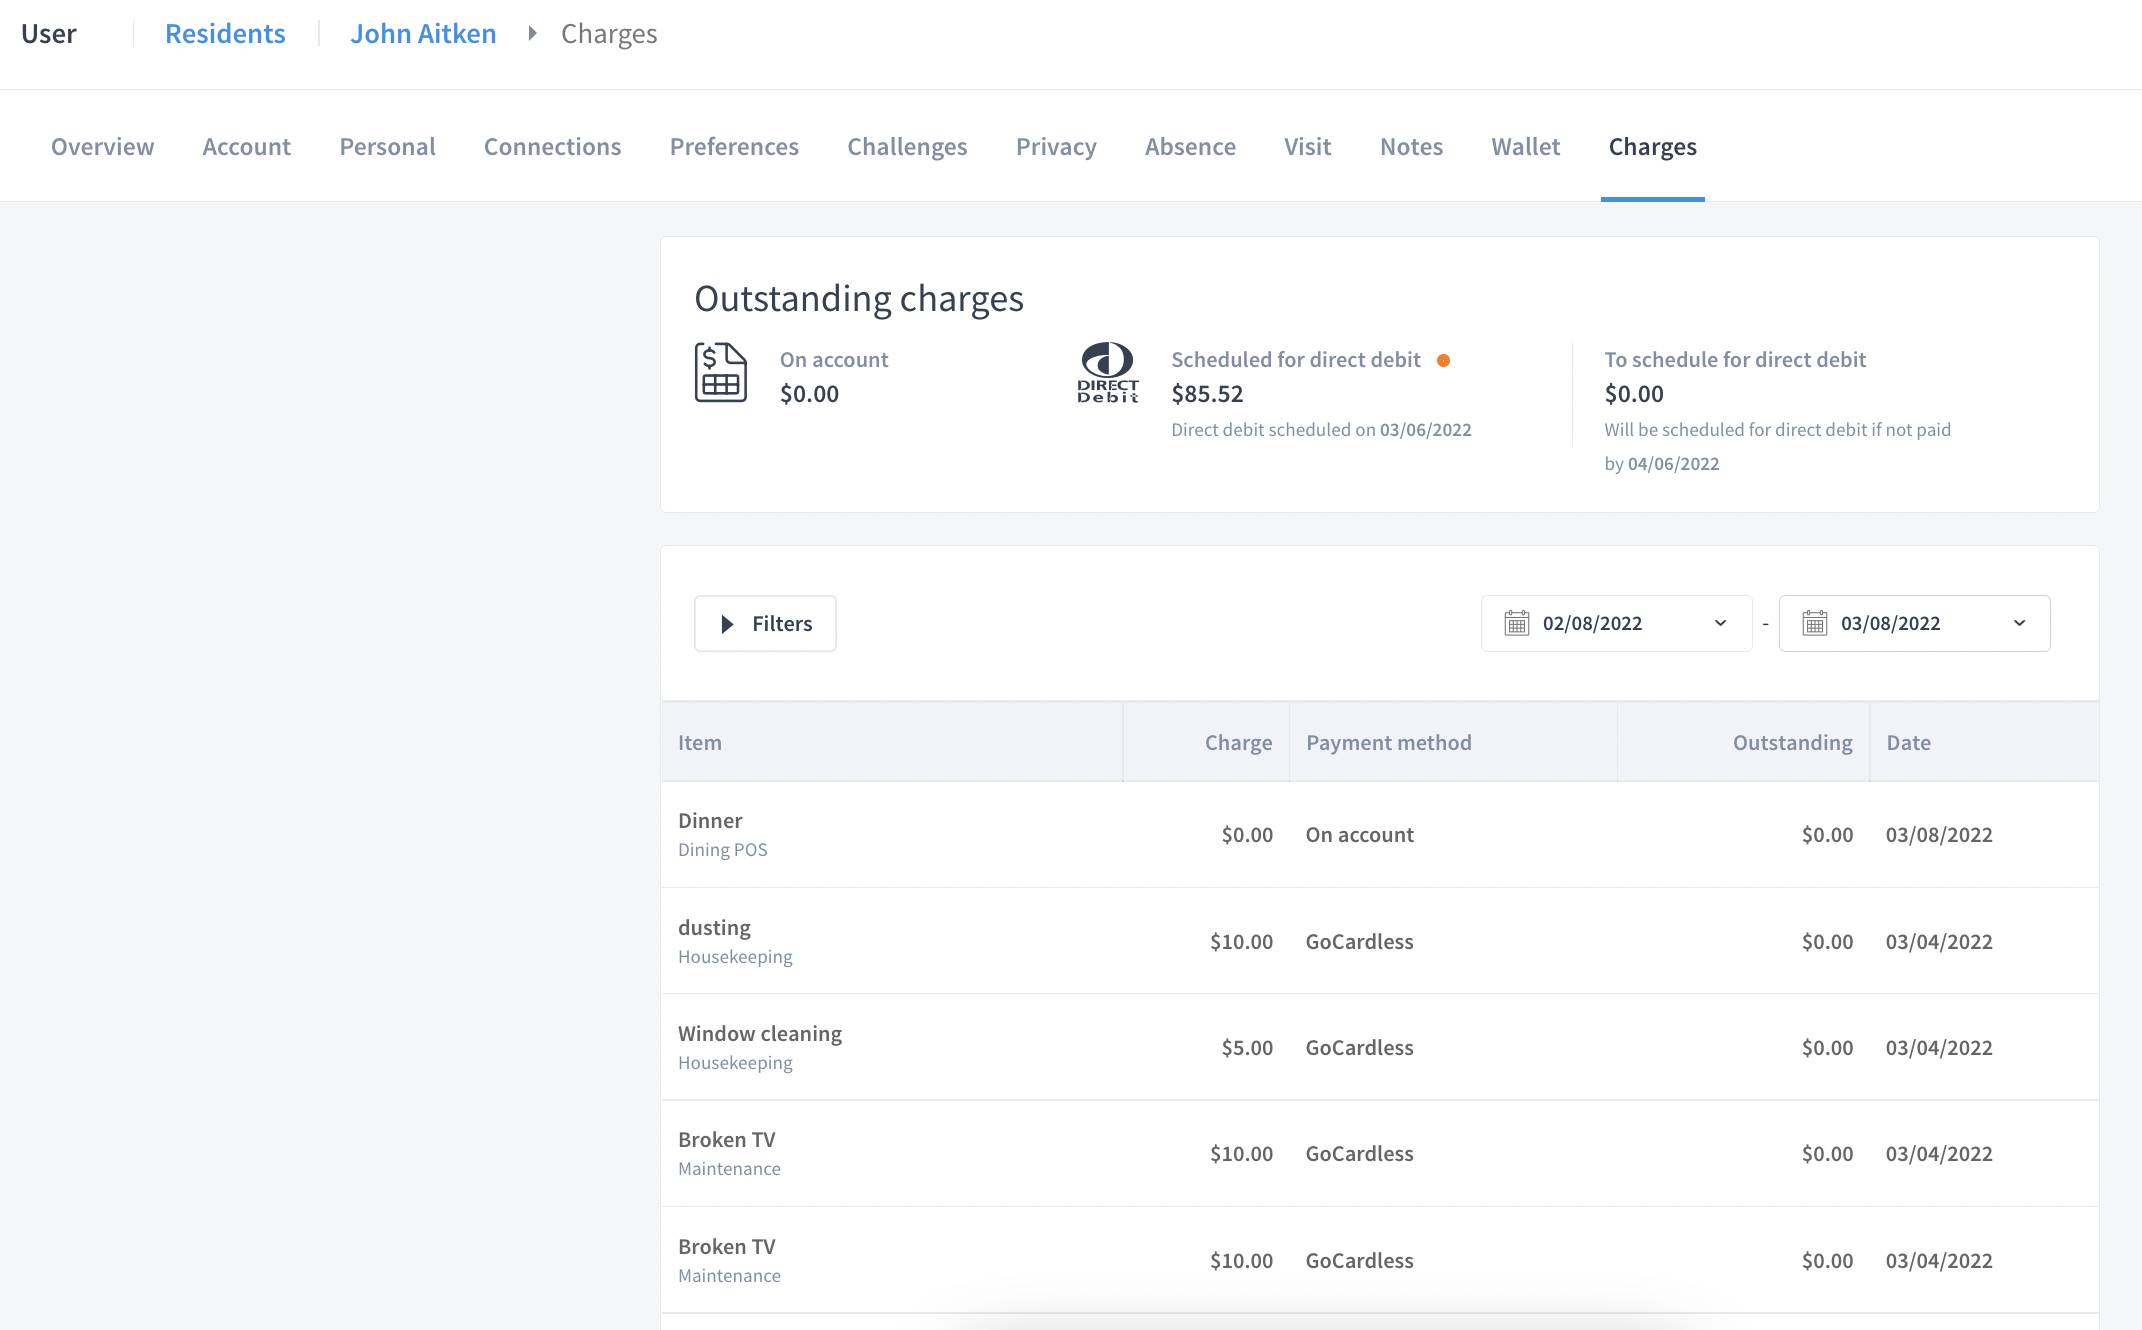Open the Residents breadcrumb link
Screen dimensions: 2142x1330
point(225,33)
